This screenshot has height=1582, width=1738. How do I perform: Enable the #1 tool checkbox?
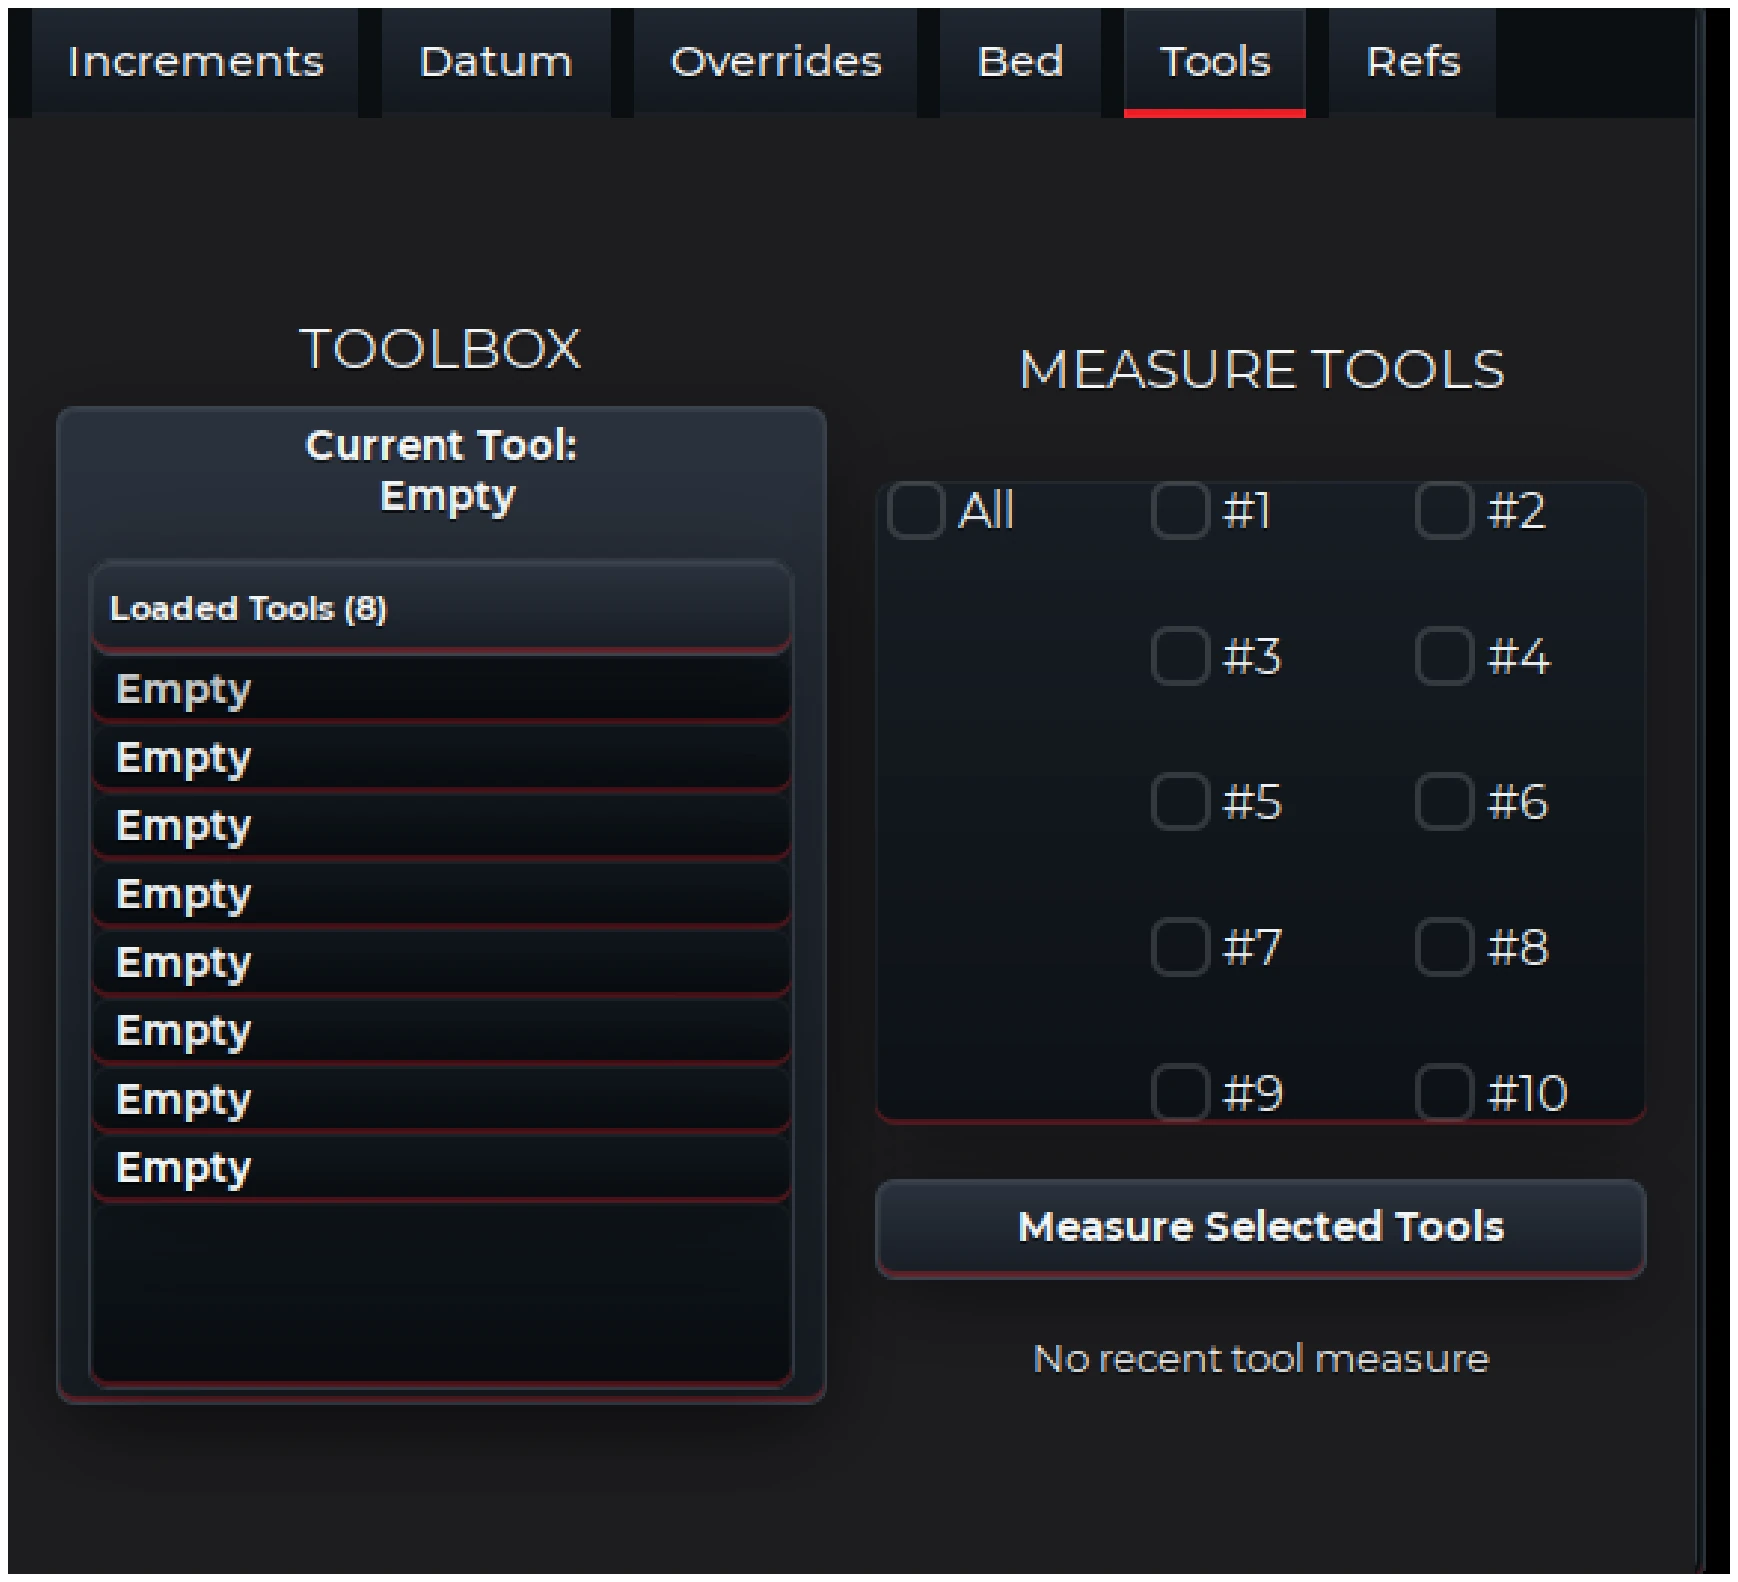[x=1180, y=511]
